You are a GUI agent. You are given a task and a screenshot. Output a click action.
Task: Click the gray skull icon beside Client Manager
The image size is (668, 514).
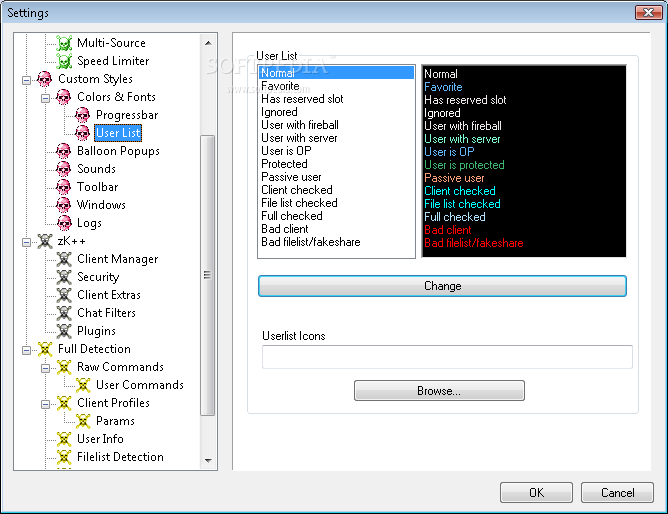click(x=64, y=259)
